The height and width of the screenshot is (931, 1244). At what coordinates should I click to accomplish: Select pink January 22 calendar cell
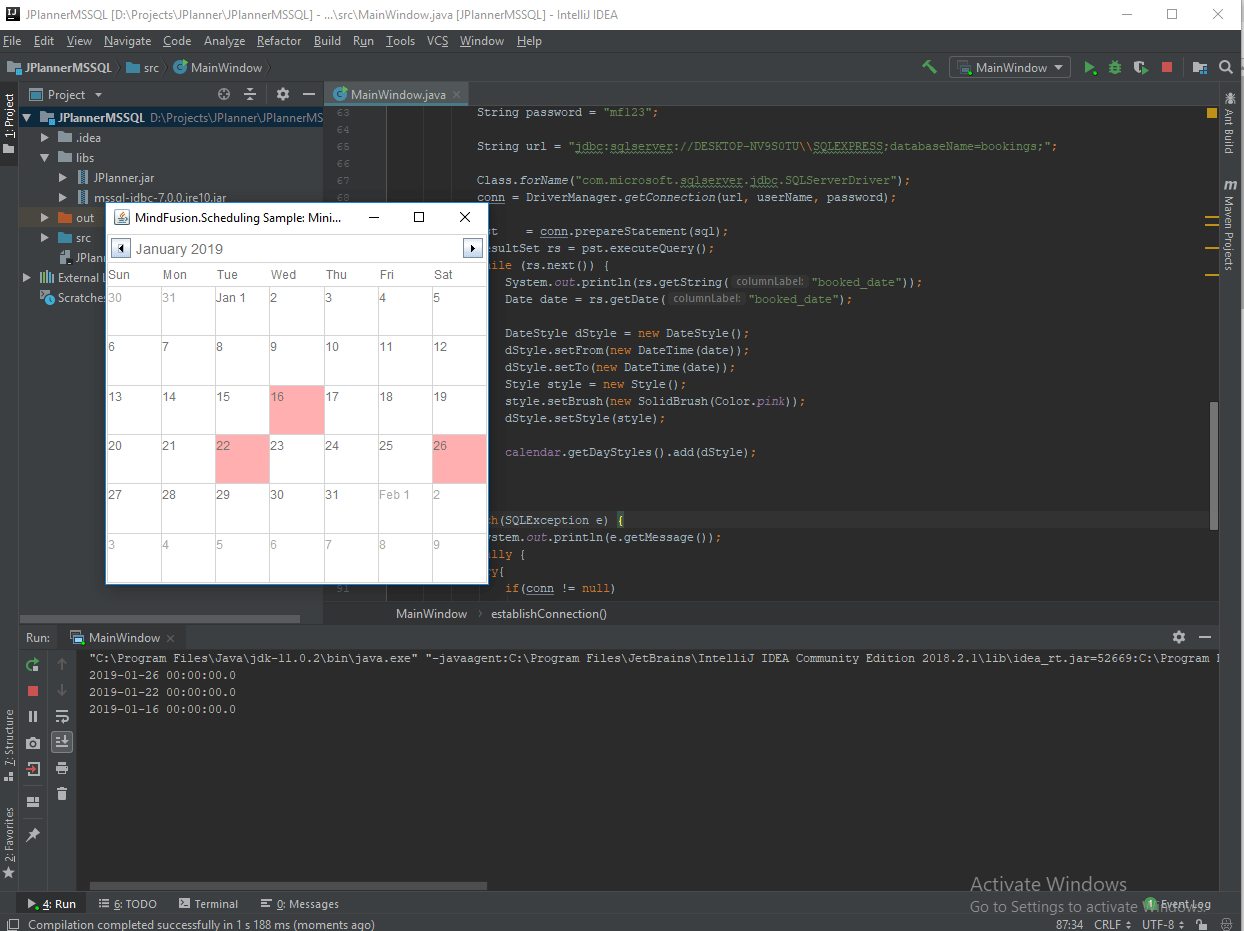243,459
